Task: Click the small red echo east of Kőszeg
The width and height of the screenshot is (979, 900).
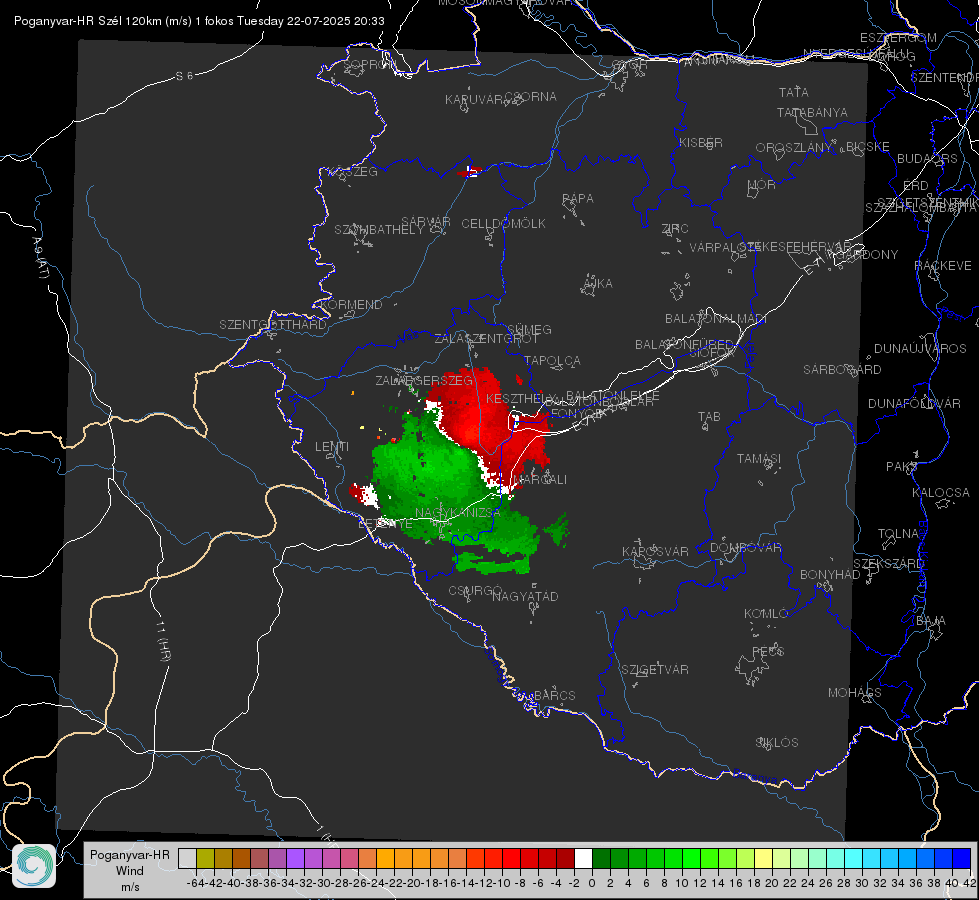Action: pos(470,171)
